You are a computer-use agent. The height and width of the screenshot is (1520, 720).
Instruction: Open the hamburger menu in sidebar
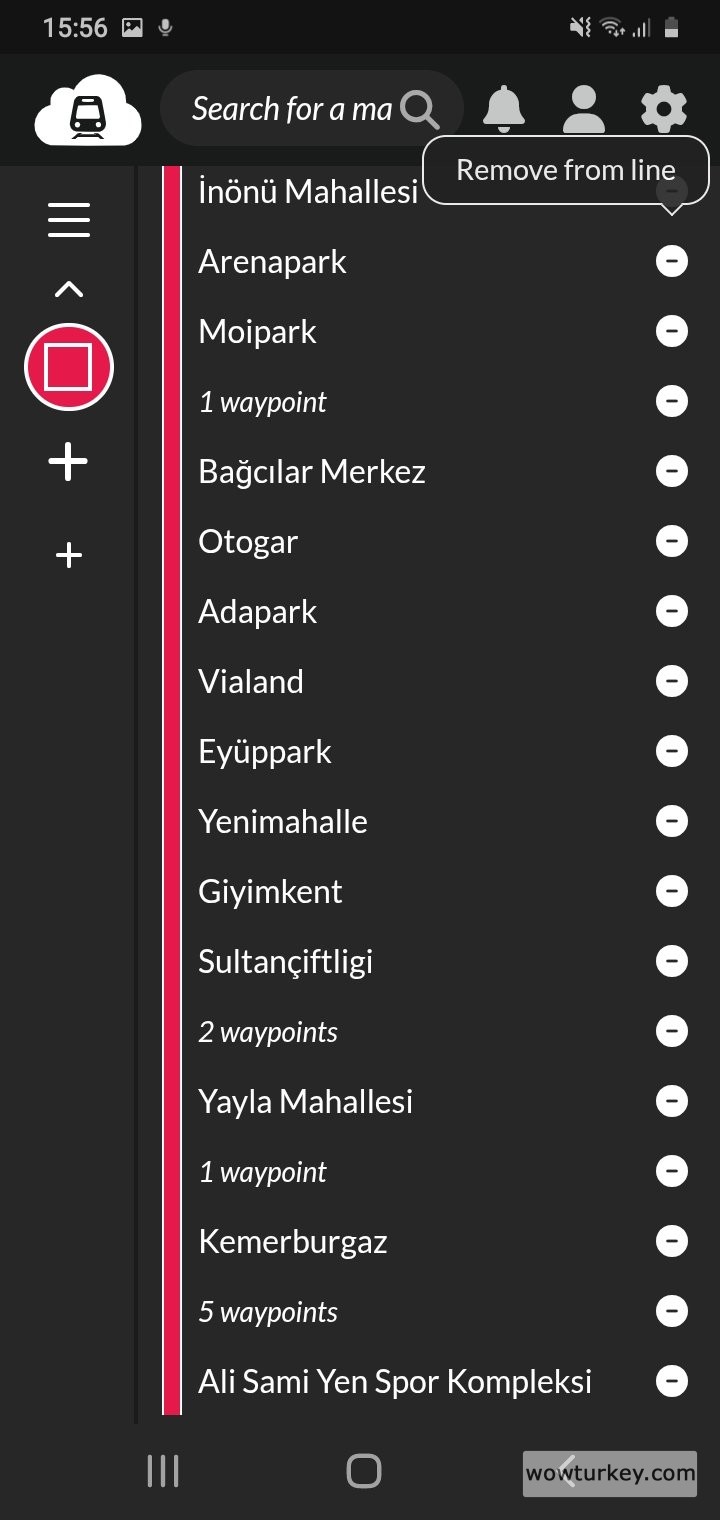tap(69, 220)
